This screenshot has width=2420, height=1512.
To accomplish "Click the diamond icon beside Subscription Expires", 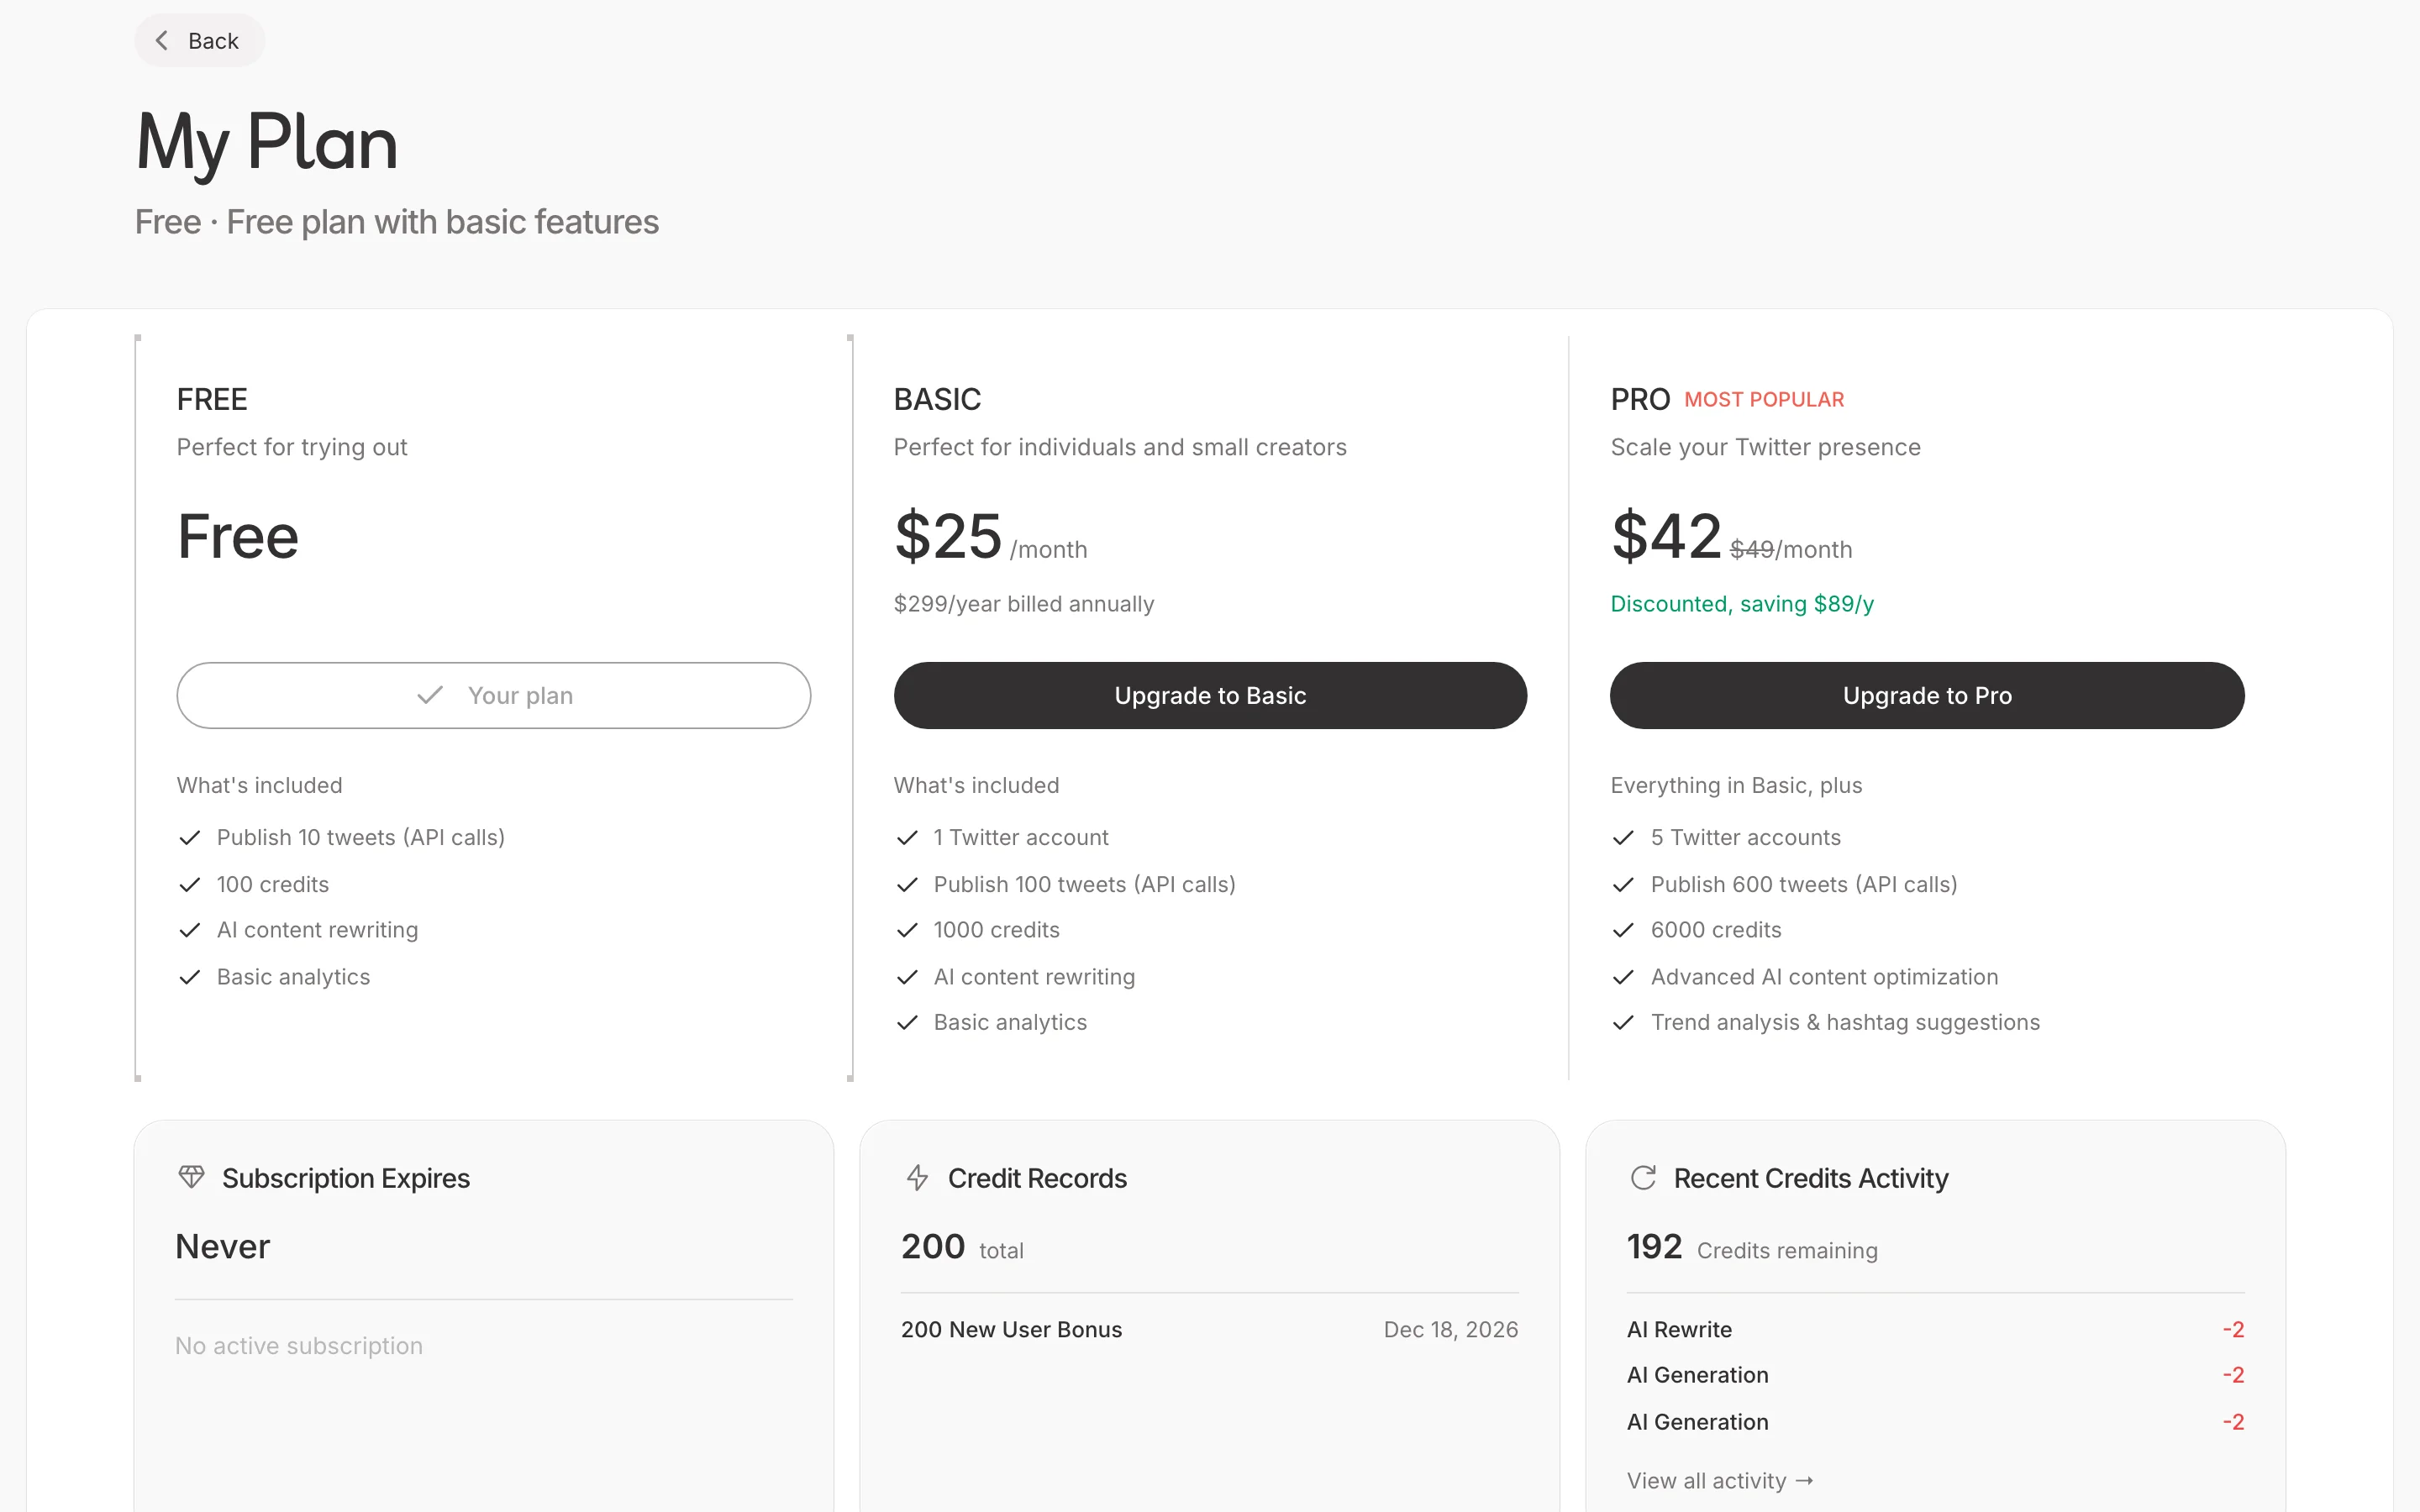I will [x=192, y=1178].
